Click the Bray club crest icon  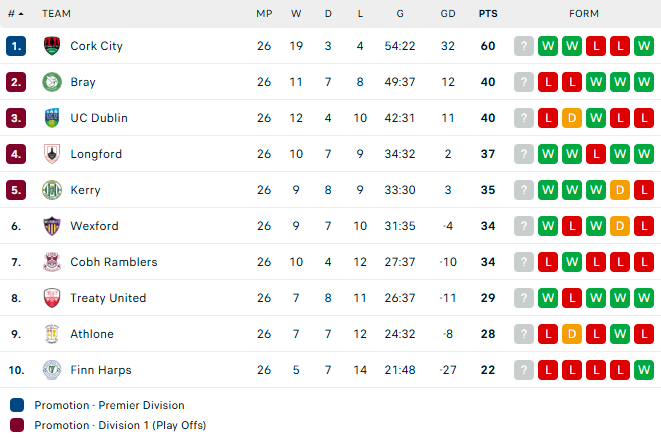coord(52,82)
